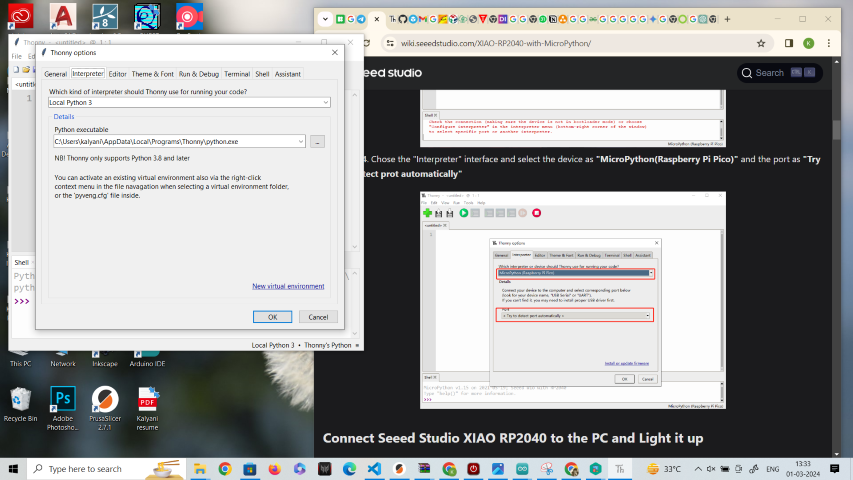Switch to the GitHub tab in Chrome
This screenshot has width=853, height=480.
click(x=403, y=19)
